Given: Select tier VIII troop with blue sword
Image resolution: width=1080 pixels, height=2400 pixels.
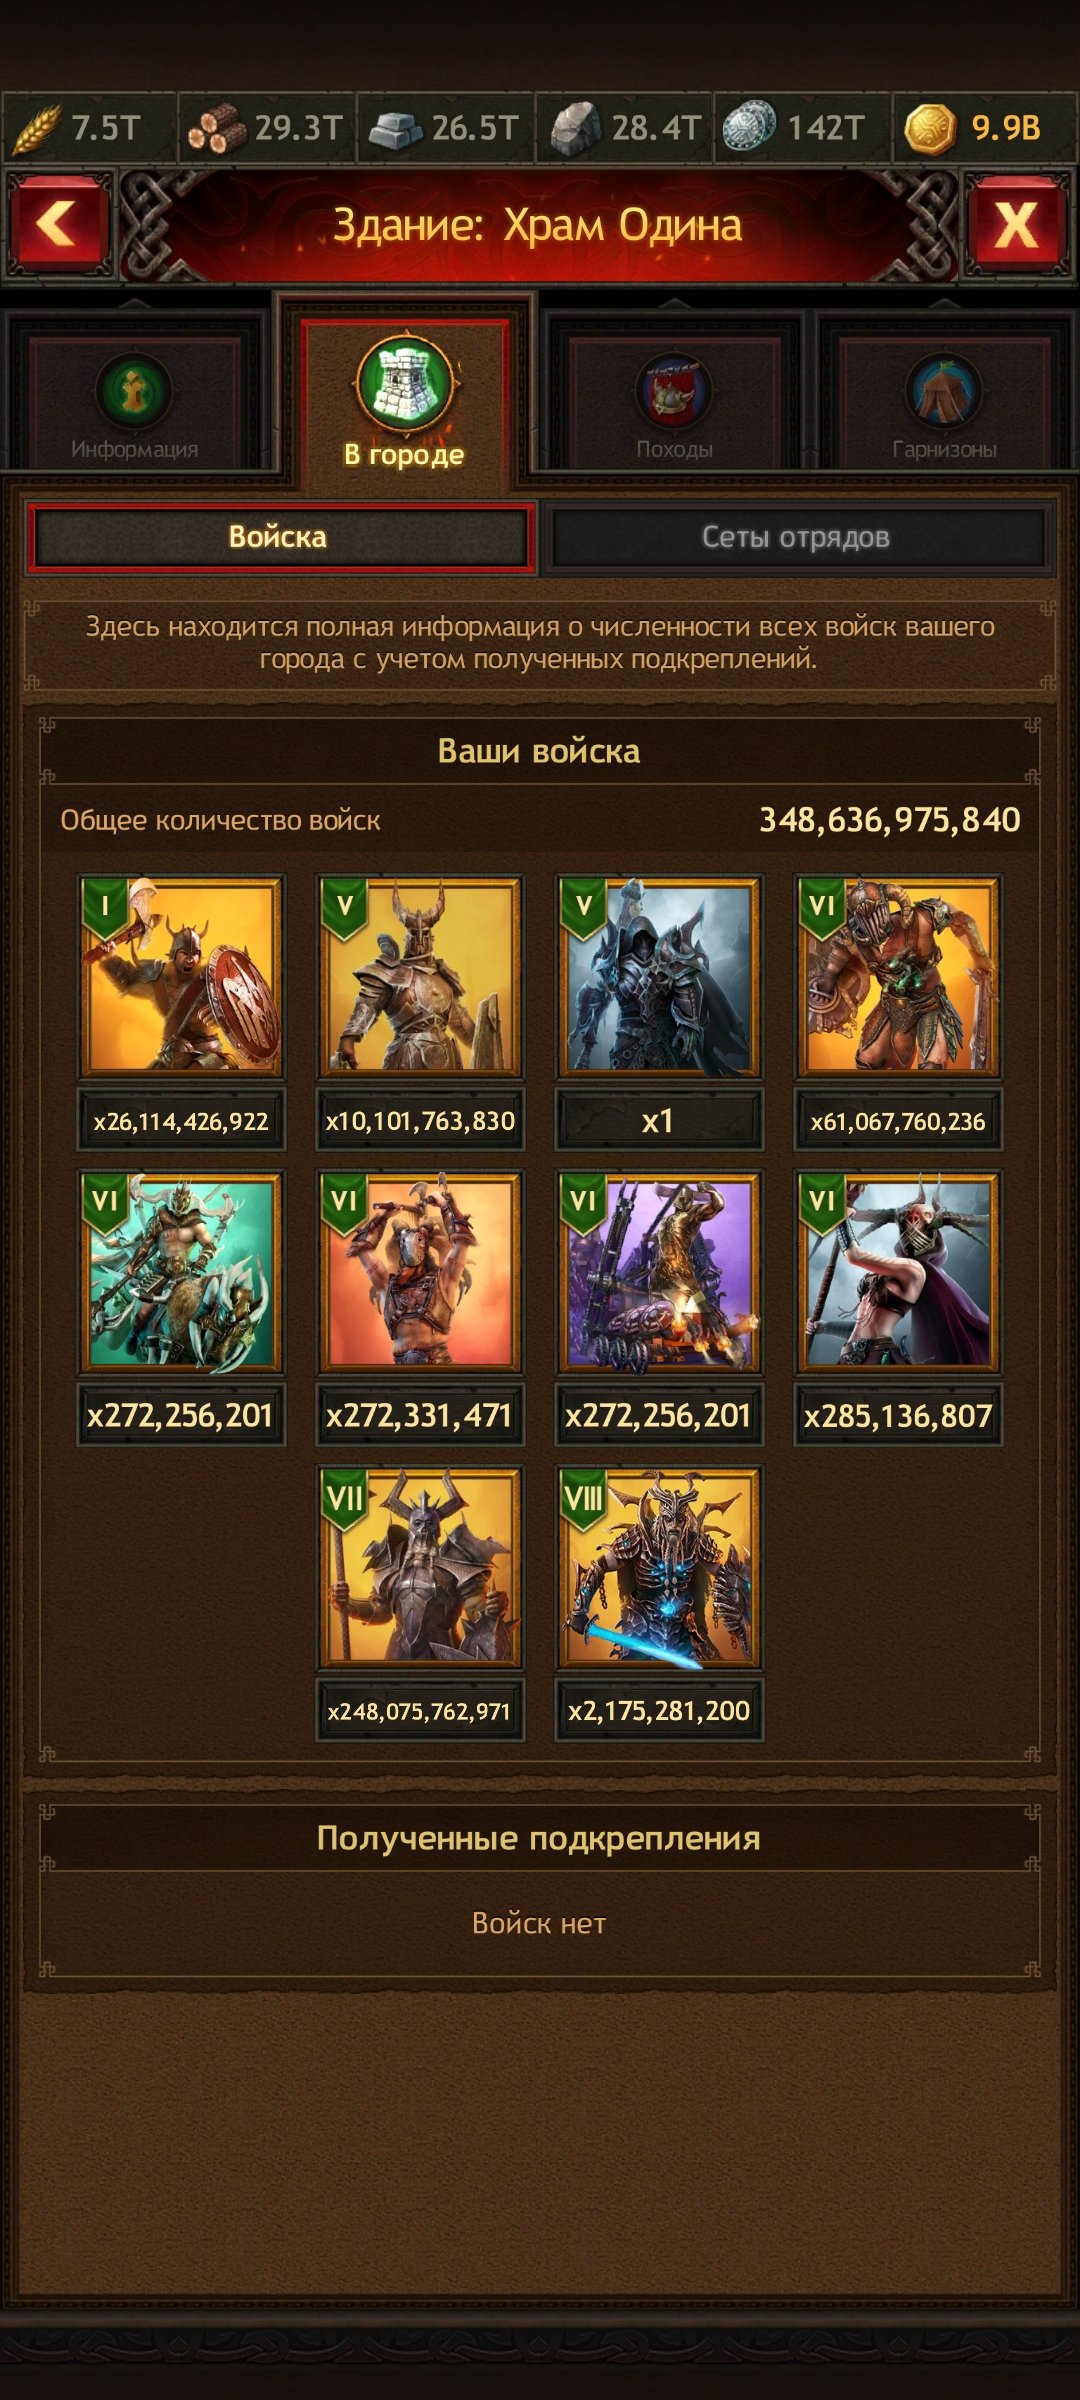Looking at the screenshot, I should [659, 1567].
